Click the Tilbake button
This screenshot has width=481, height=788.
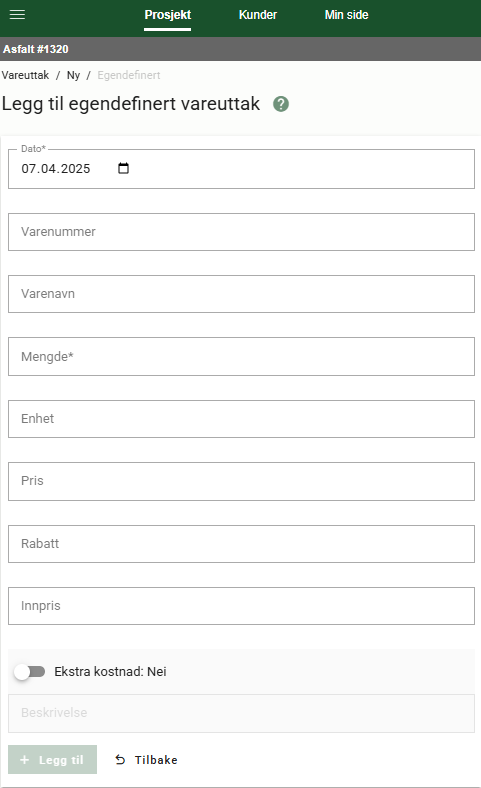146,759
